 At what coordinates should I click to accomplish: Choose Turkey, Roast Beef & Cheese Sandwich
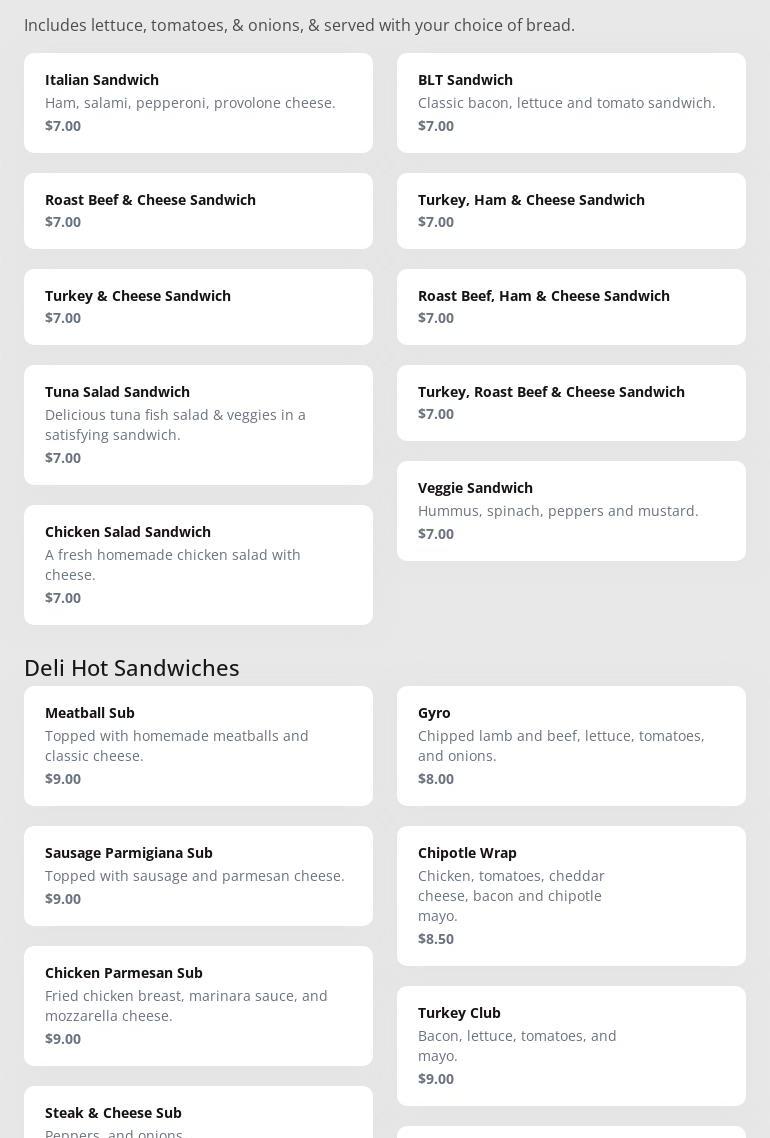coord(571,403)
